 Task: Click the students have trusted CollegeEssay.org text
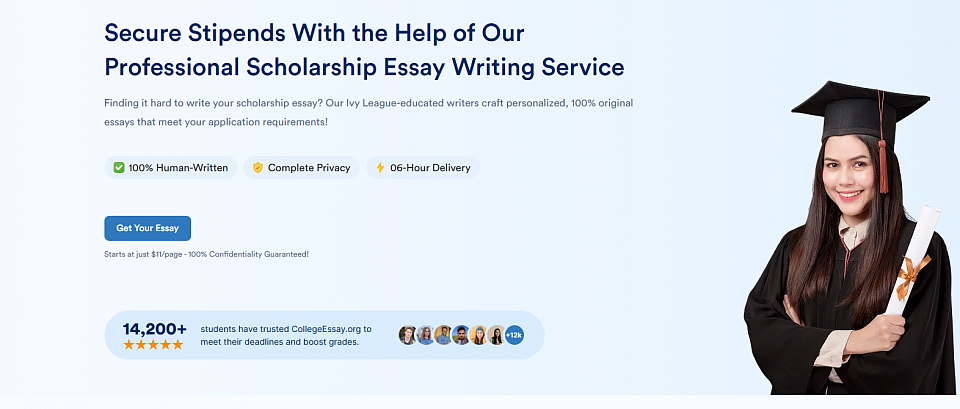click(285, 335)
